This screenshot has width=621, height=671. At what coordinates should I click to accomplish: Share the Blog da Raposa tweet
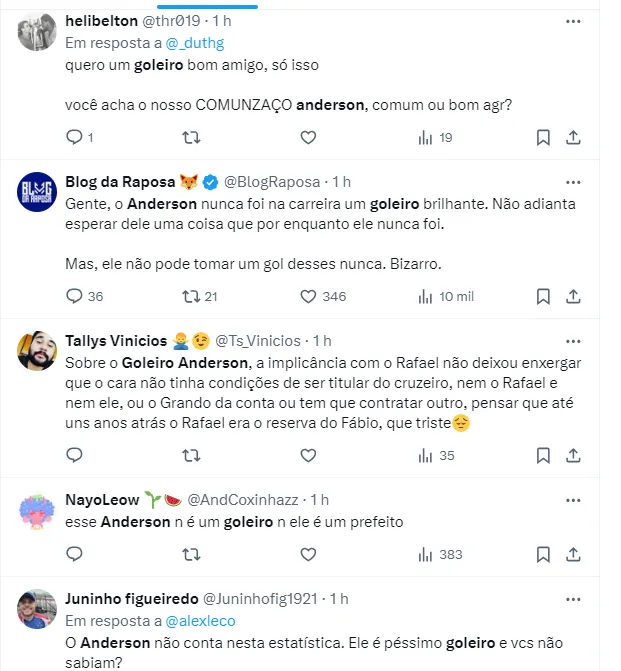click(574, 296)
